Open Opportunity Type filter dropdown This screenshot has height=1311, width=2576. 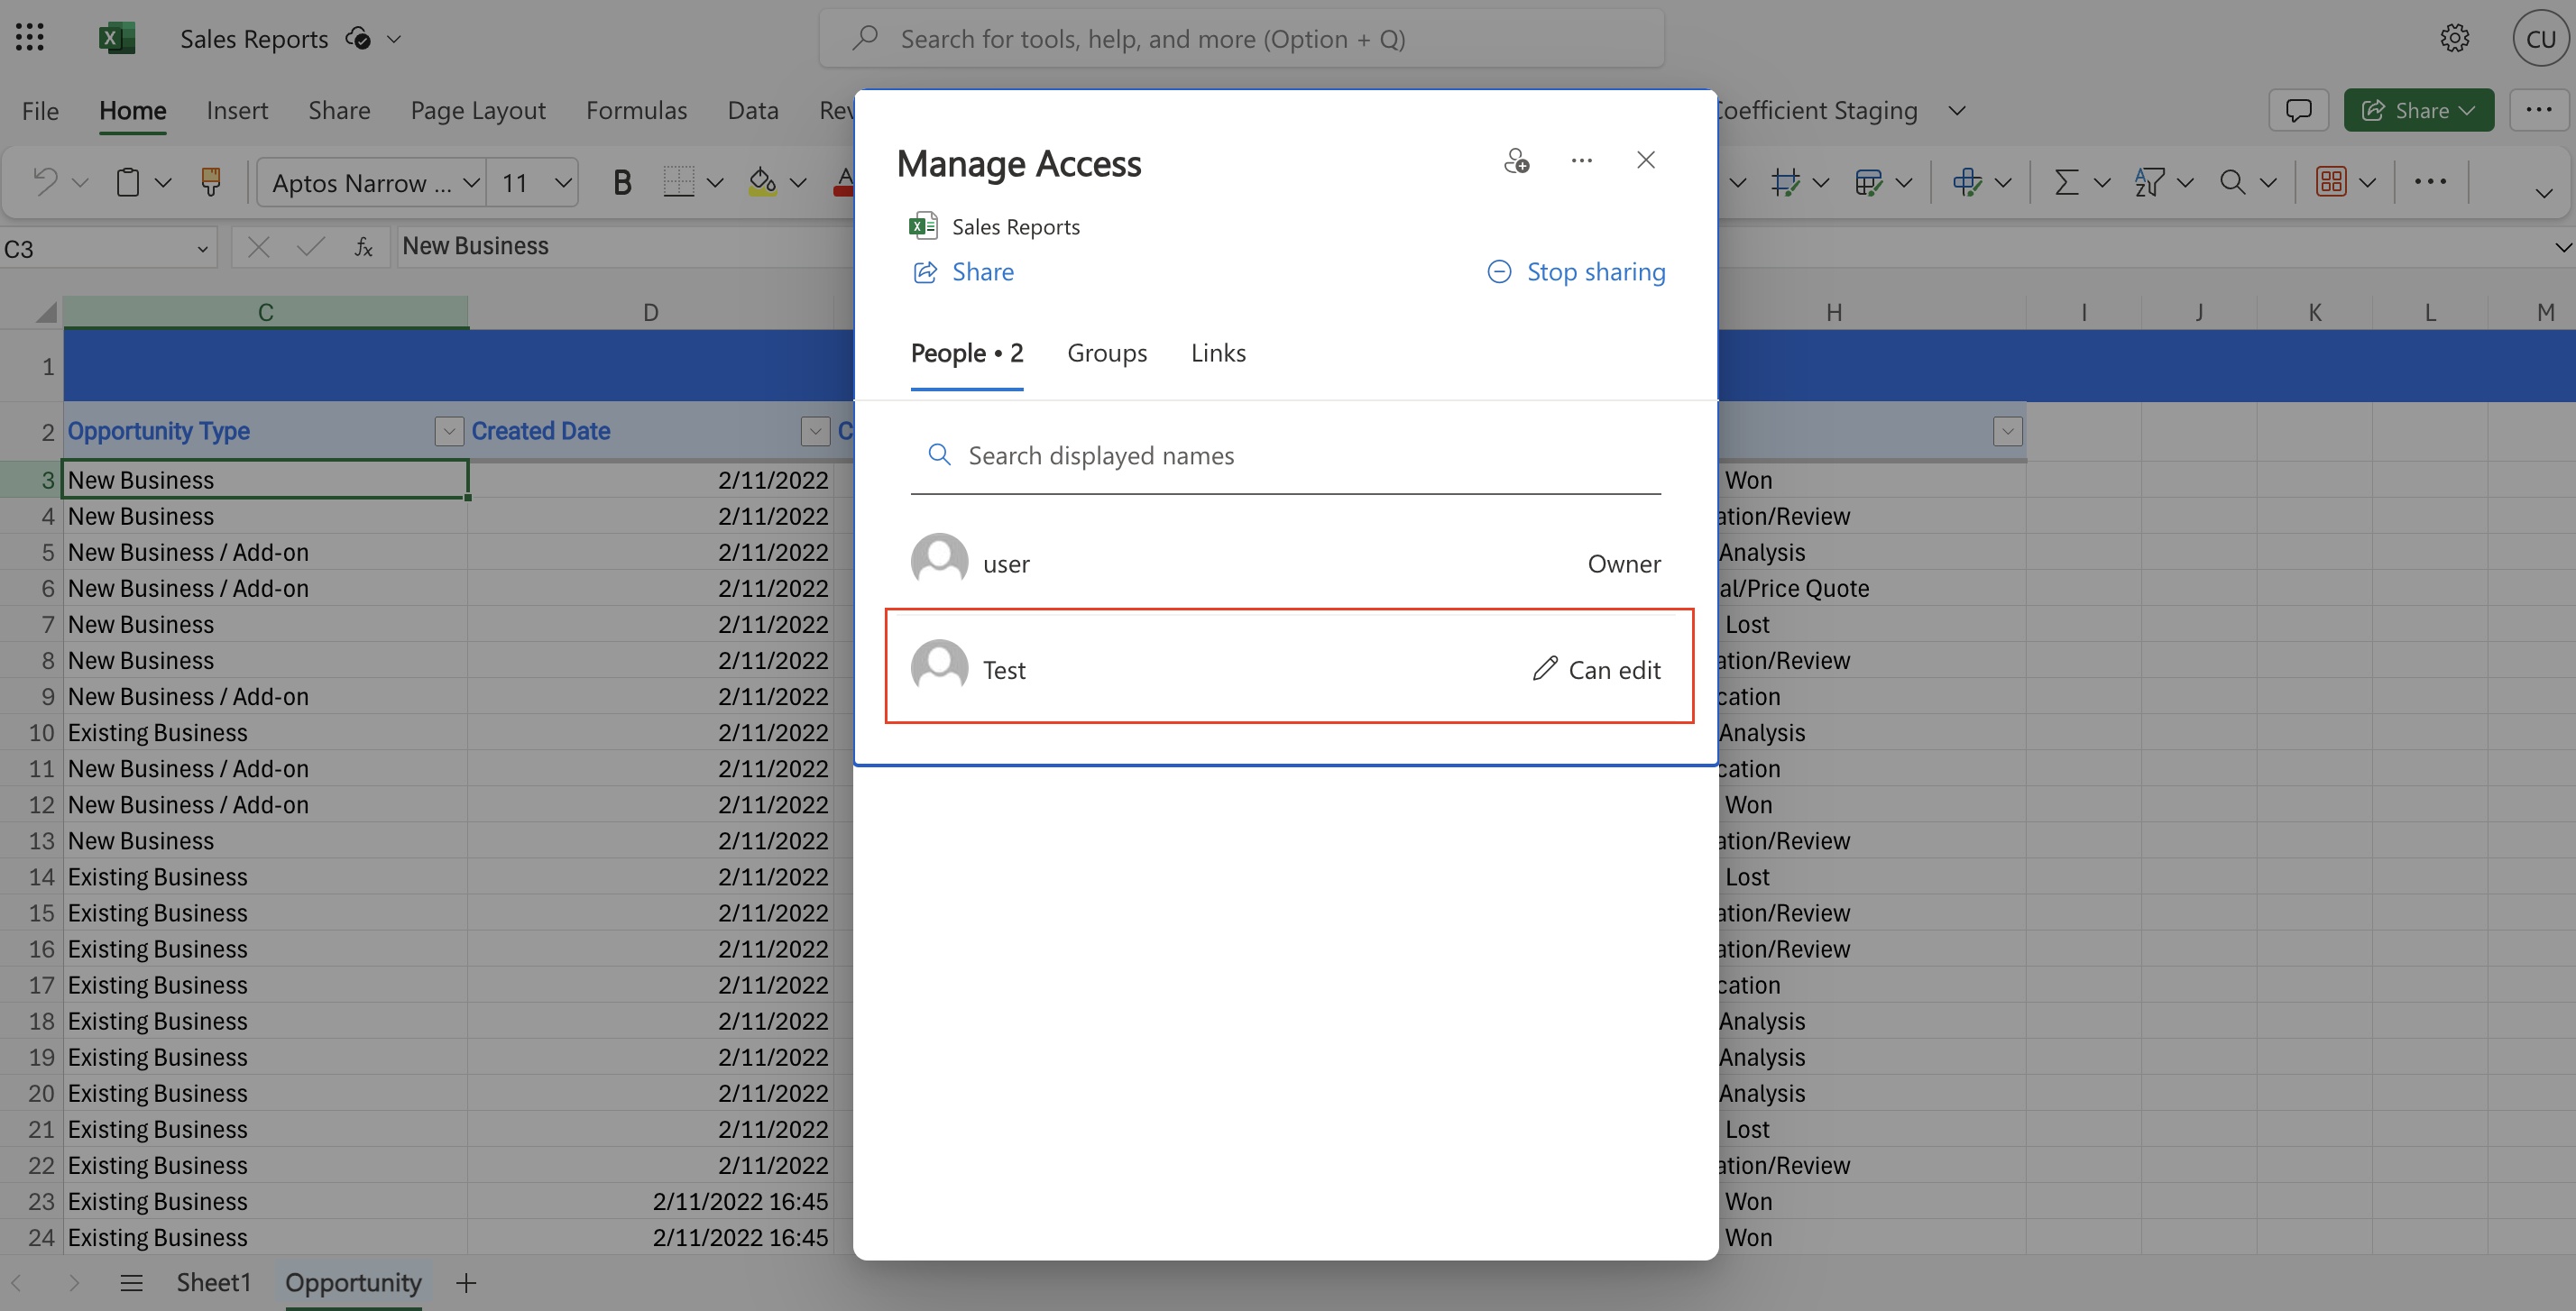pos(449,431)
